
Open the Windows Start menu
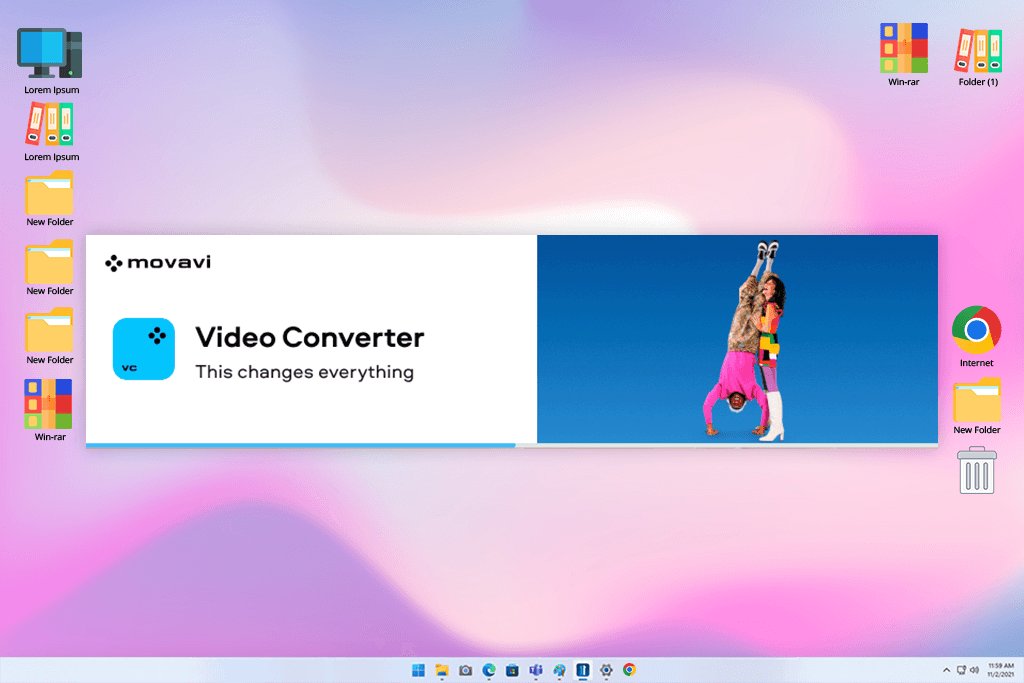(x=419, y=670)
